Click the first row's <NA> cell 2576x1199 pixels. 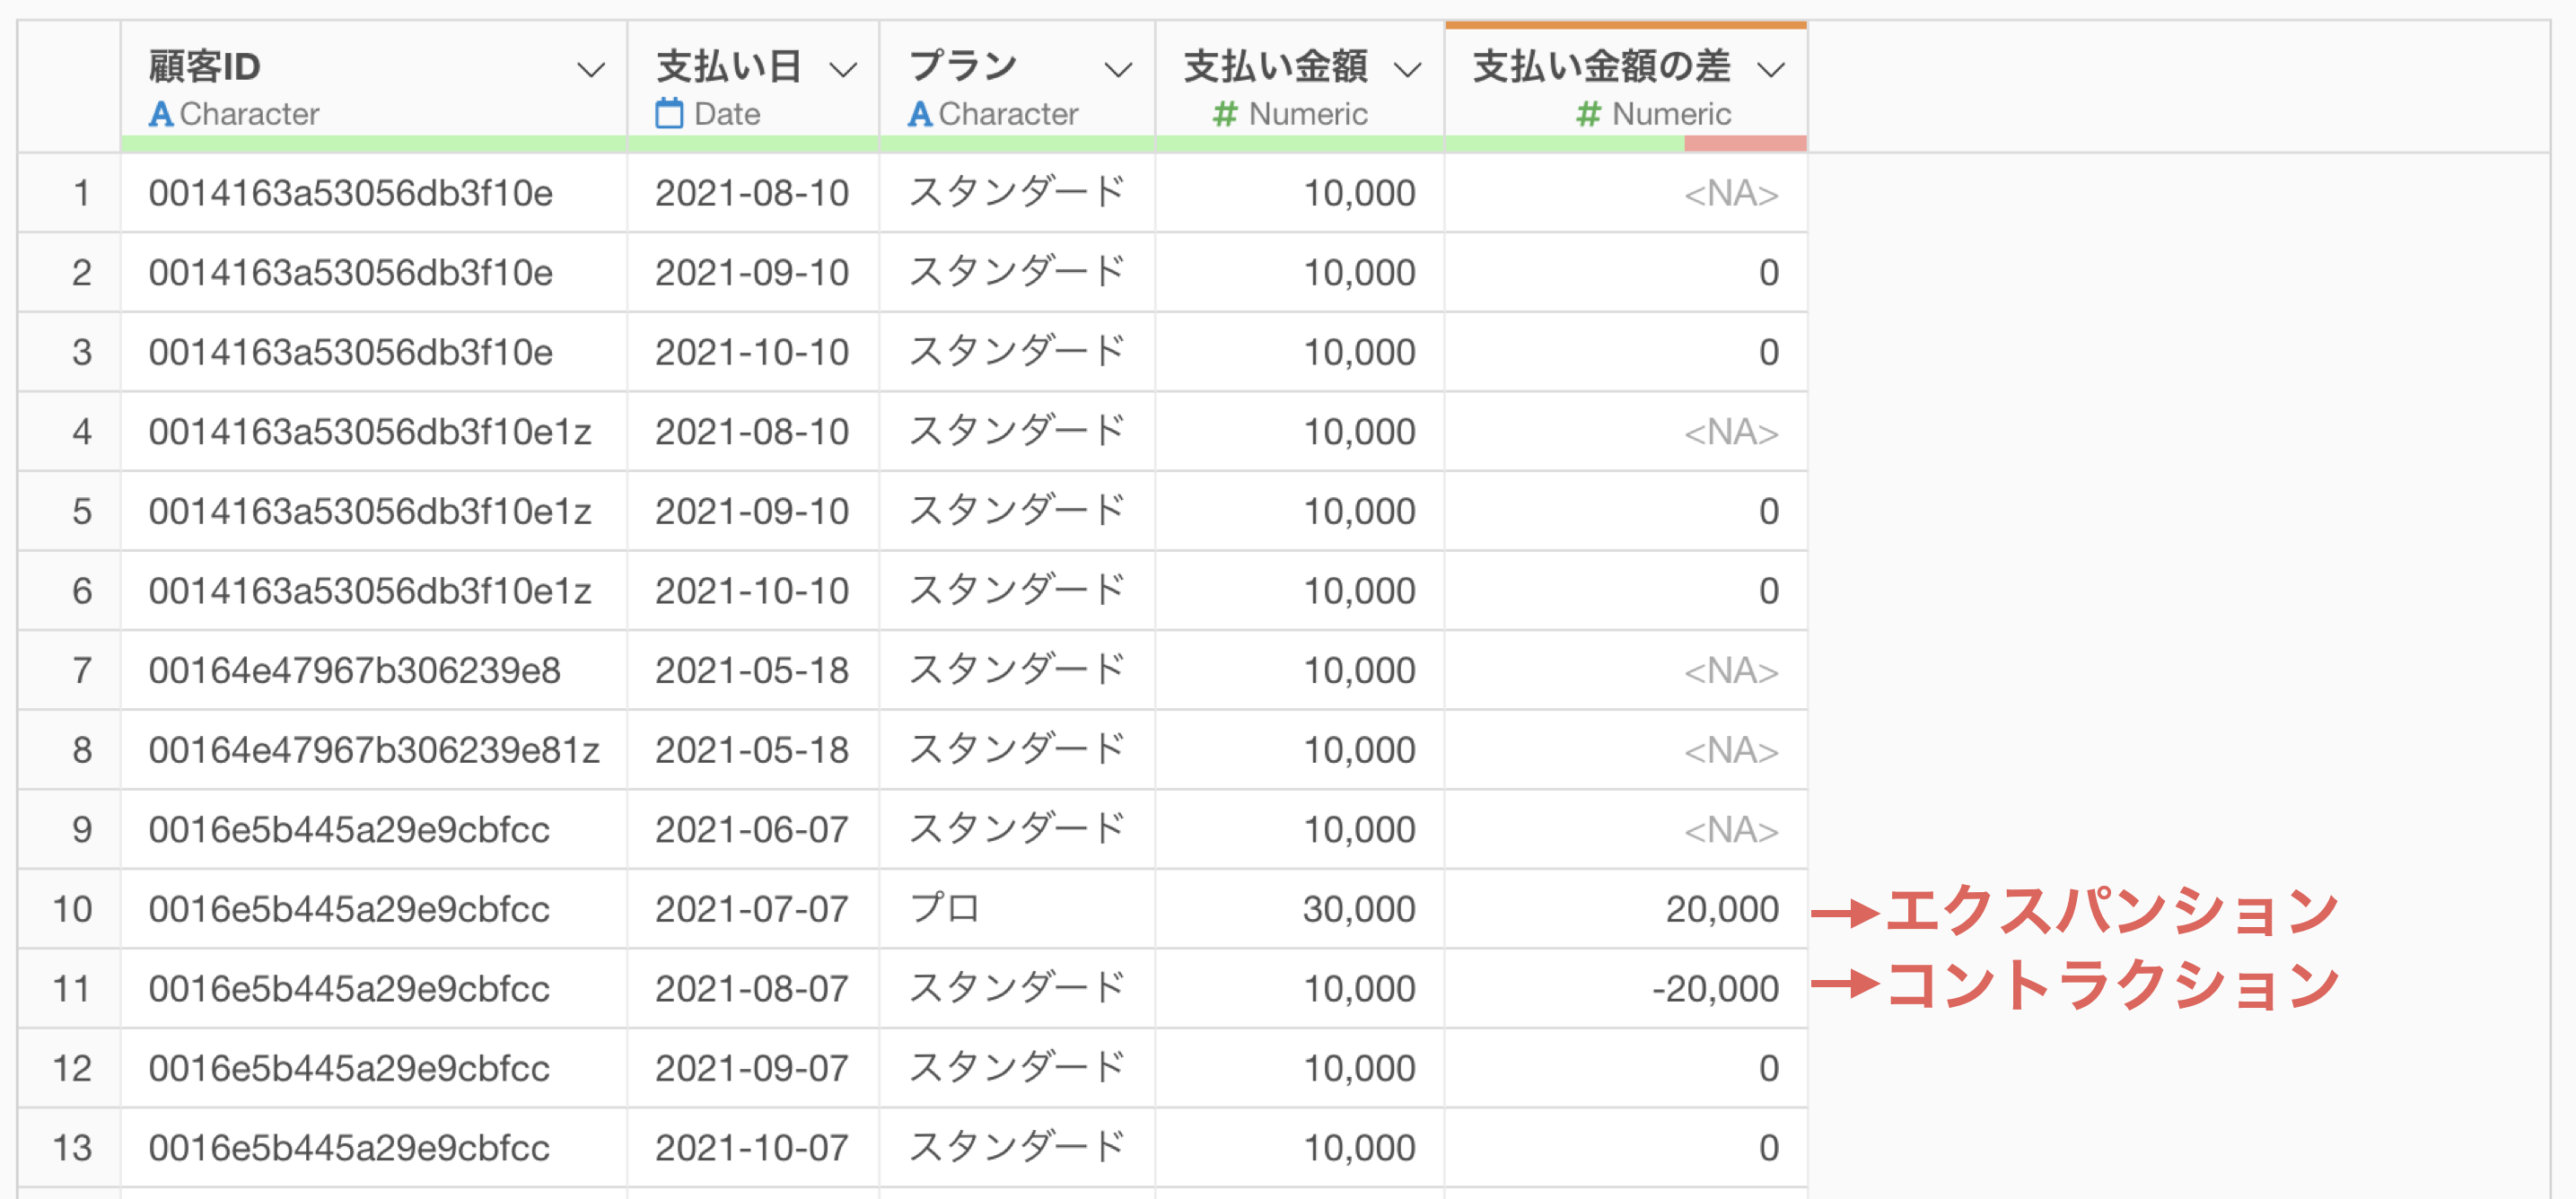click(x=1730, y=193)
